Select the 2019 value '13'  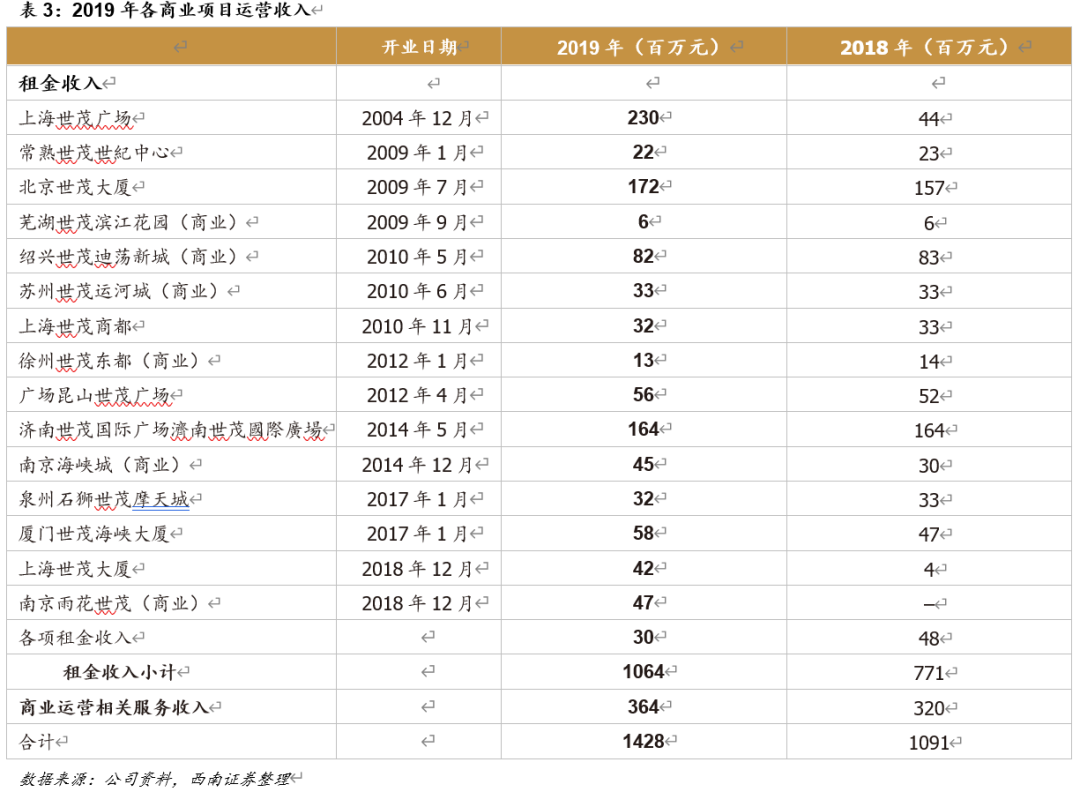pos(643,360)
